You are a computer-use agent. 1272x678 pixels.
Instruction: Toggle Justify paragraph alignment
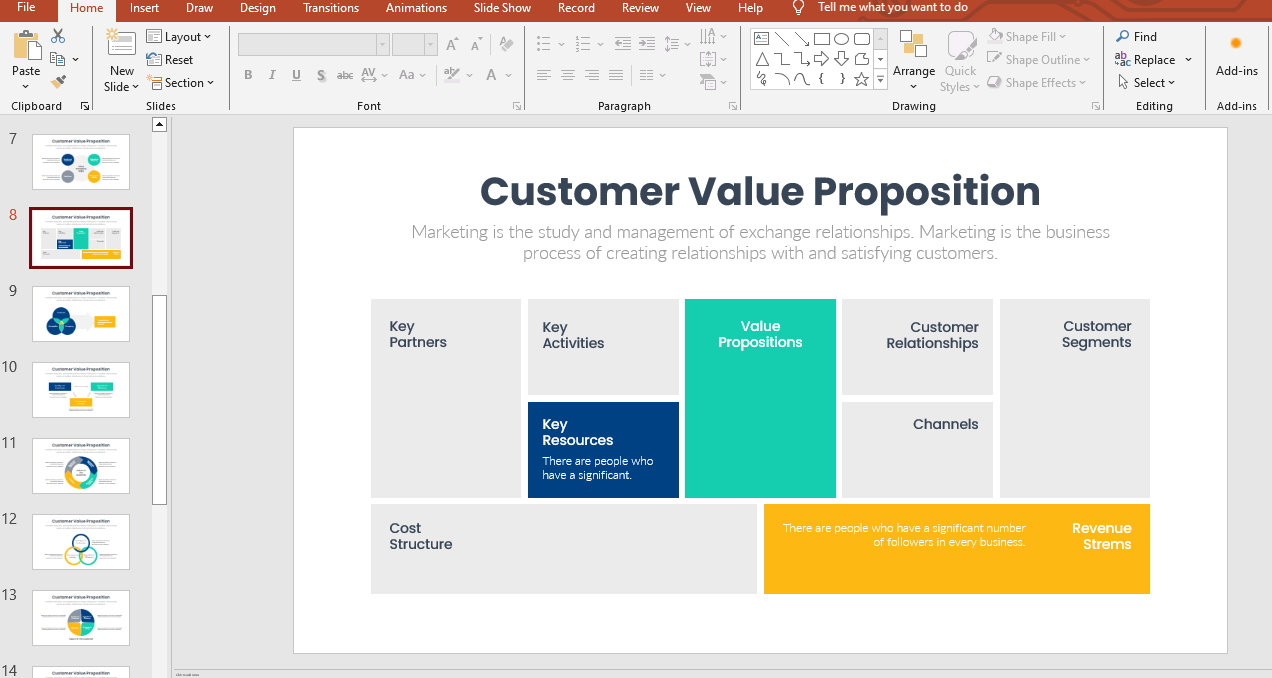coord(616,75)
